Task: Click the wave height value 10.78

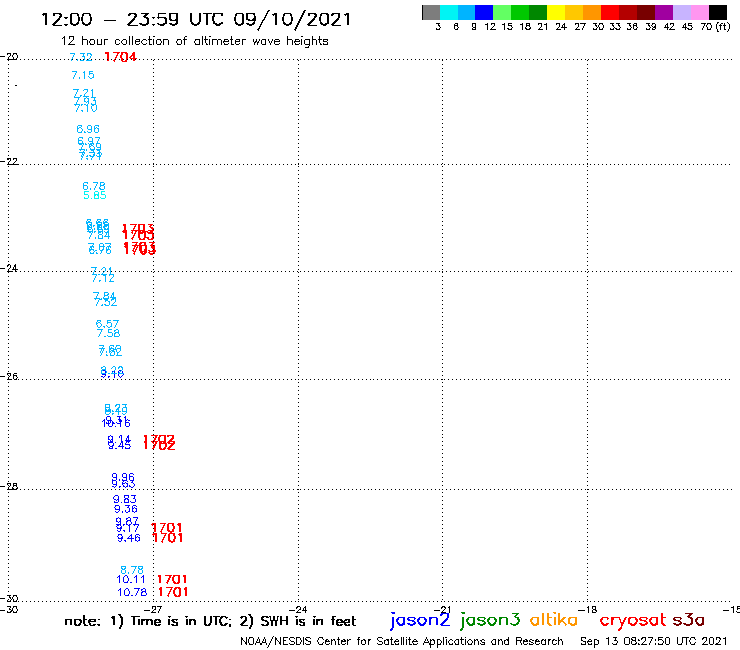Action: pos(132,592)
